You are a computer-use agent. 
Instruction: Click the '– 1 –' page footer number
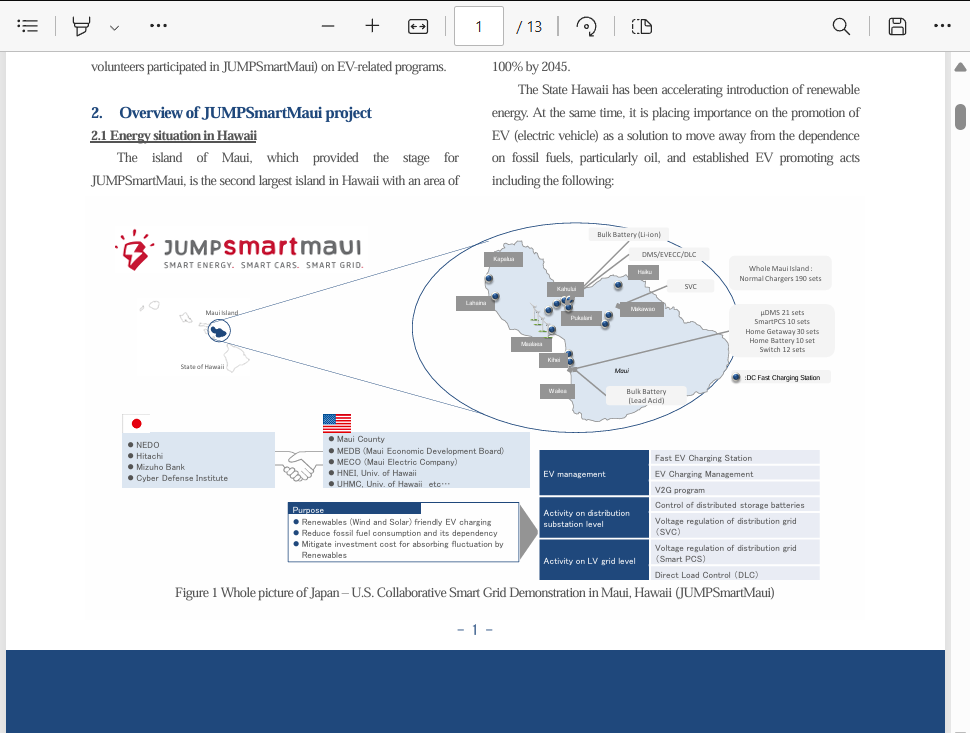(x=474, y=630)
